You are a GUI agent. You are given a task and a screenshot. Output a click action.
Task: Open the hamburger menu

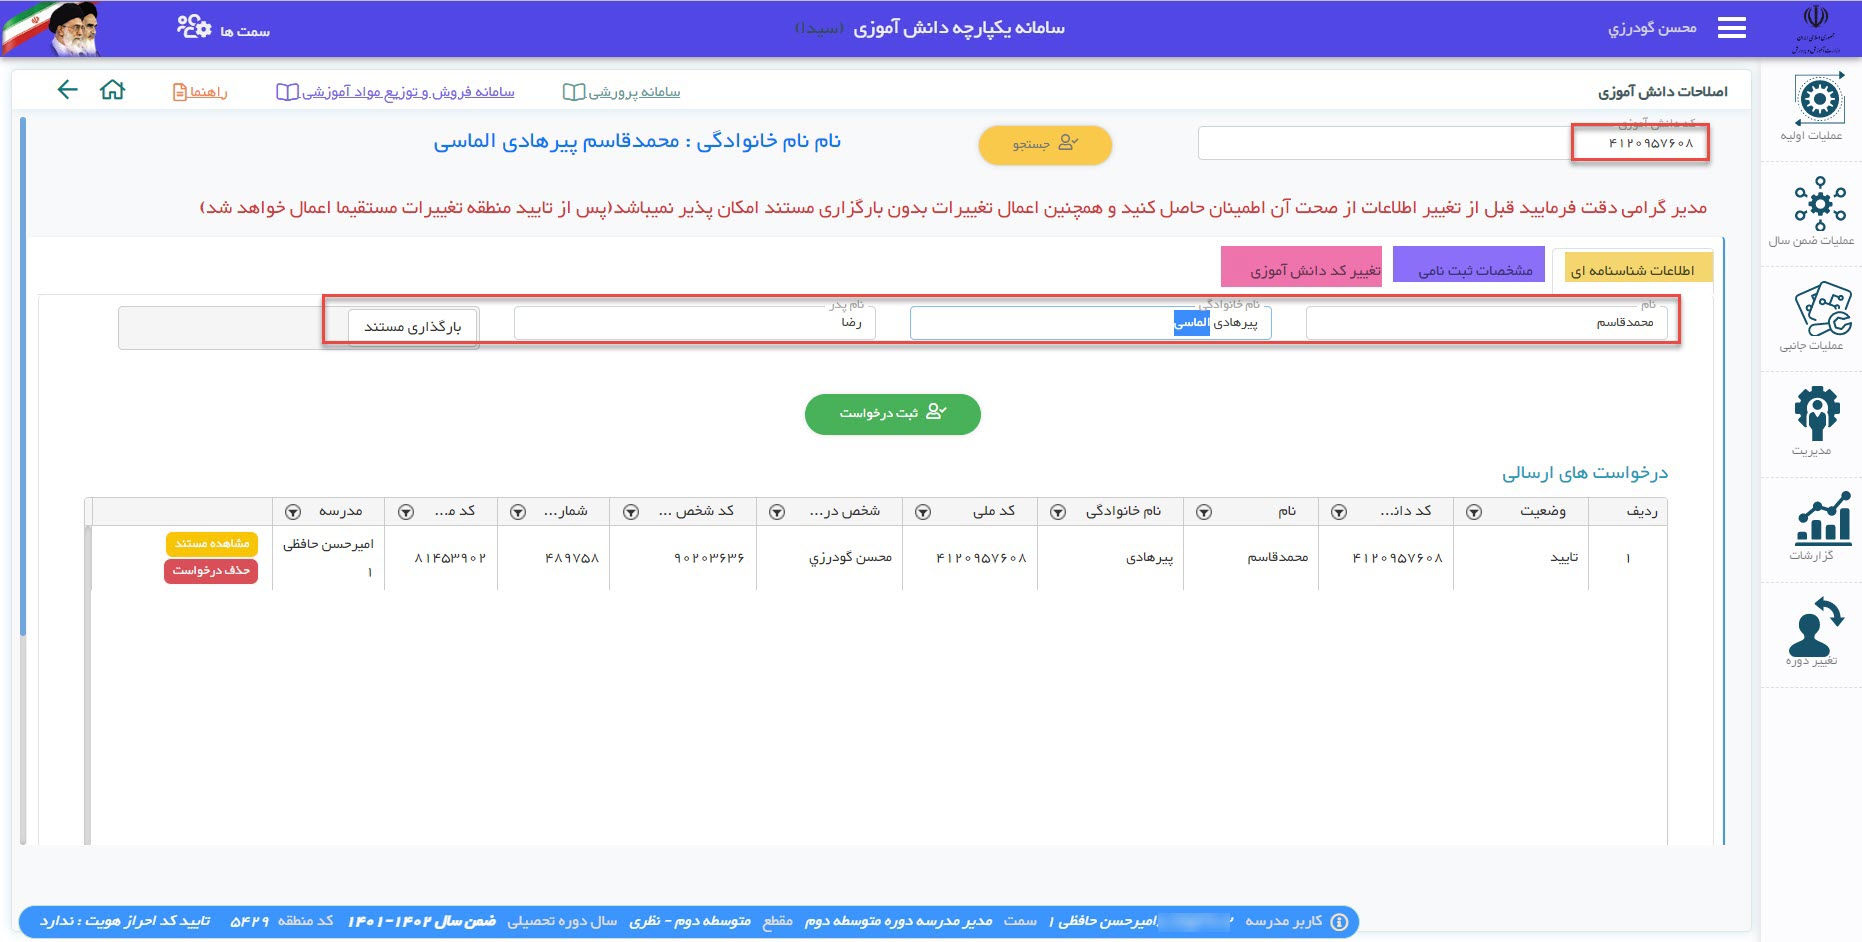pyautogui.click(x=1731, y=28)
